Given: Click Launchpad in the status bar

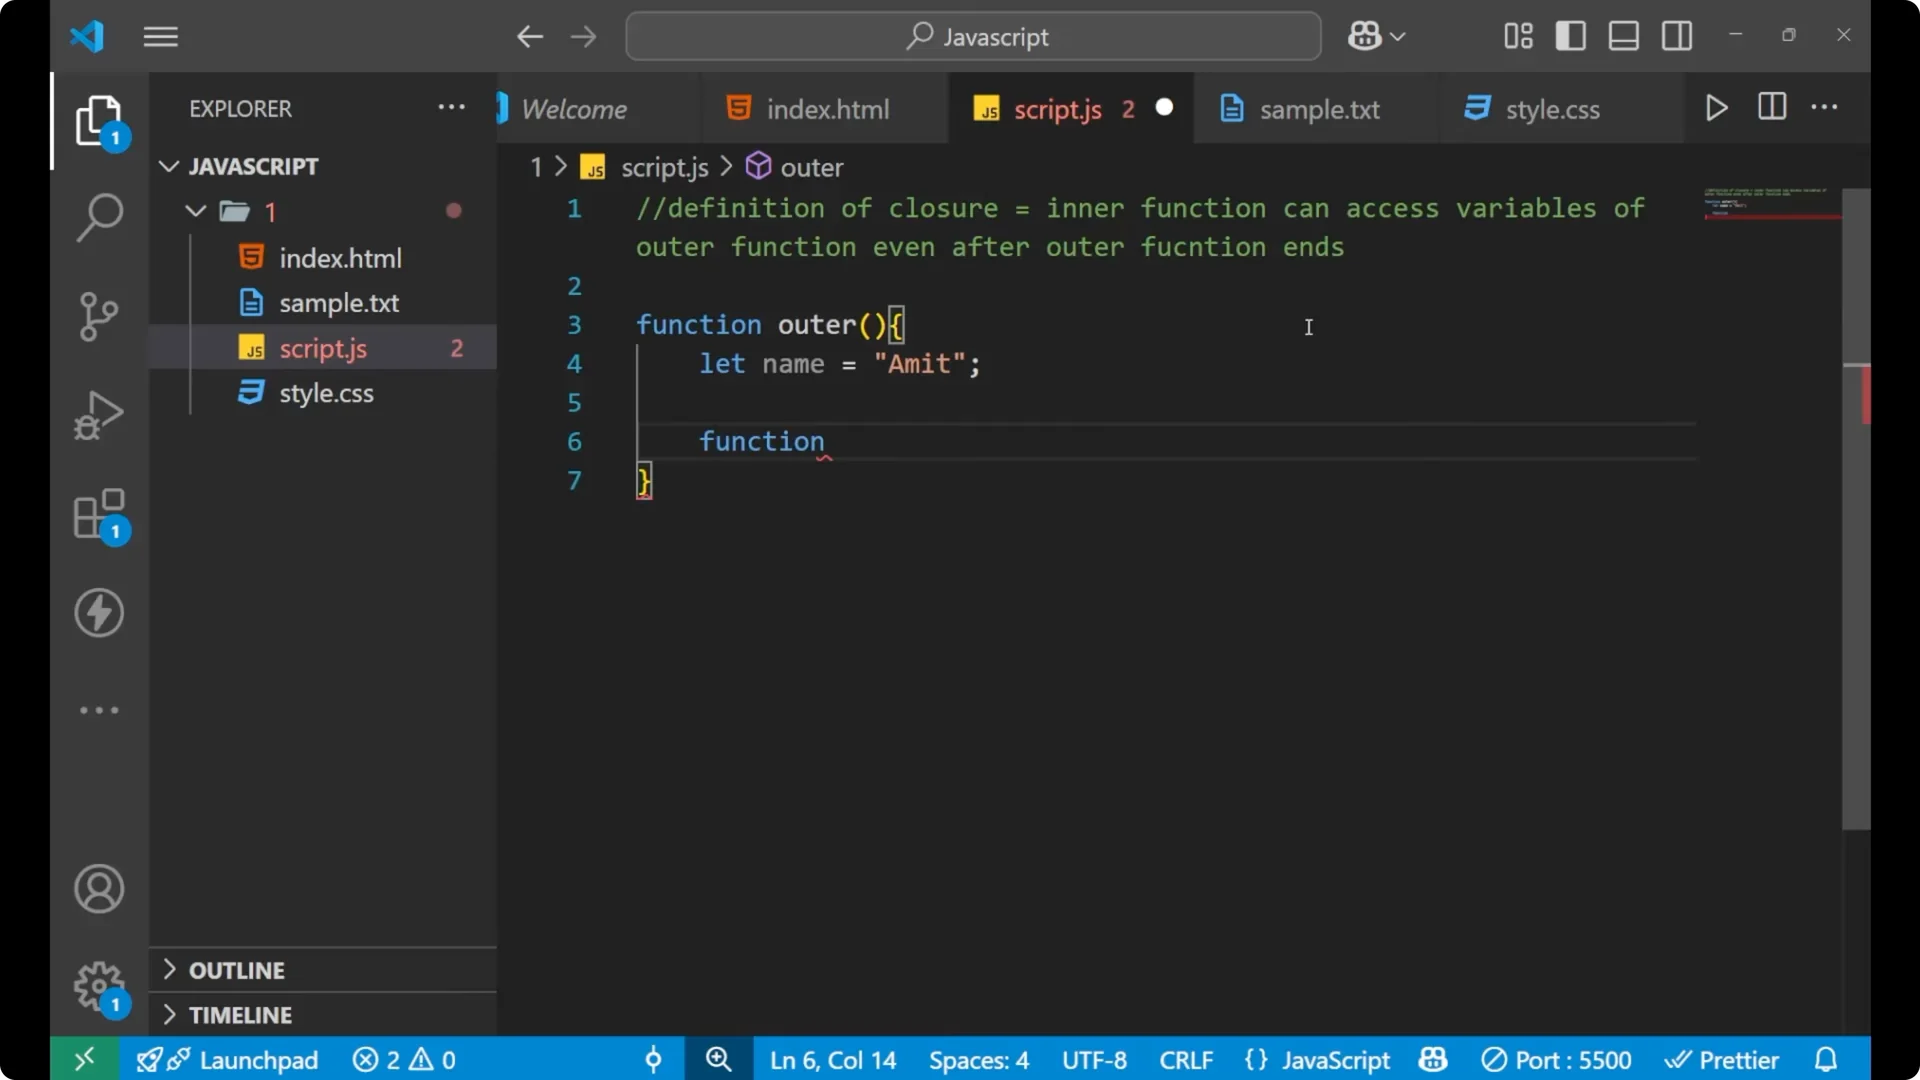Looking at the screenshot, I should (x=258, y=1059).
